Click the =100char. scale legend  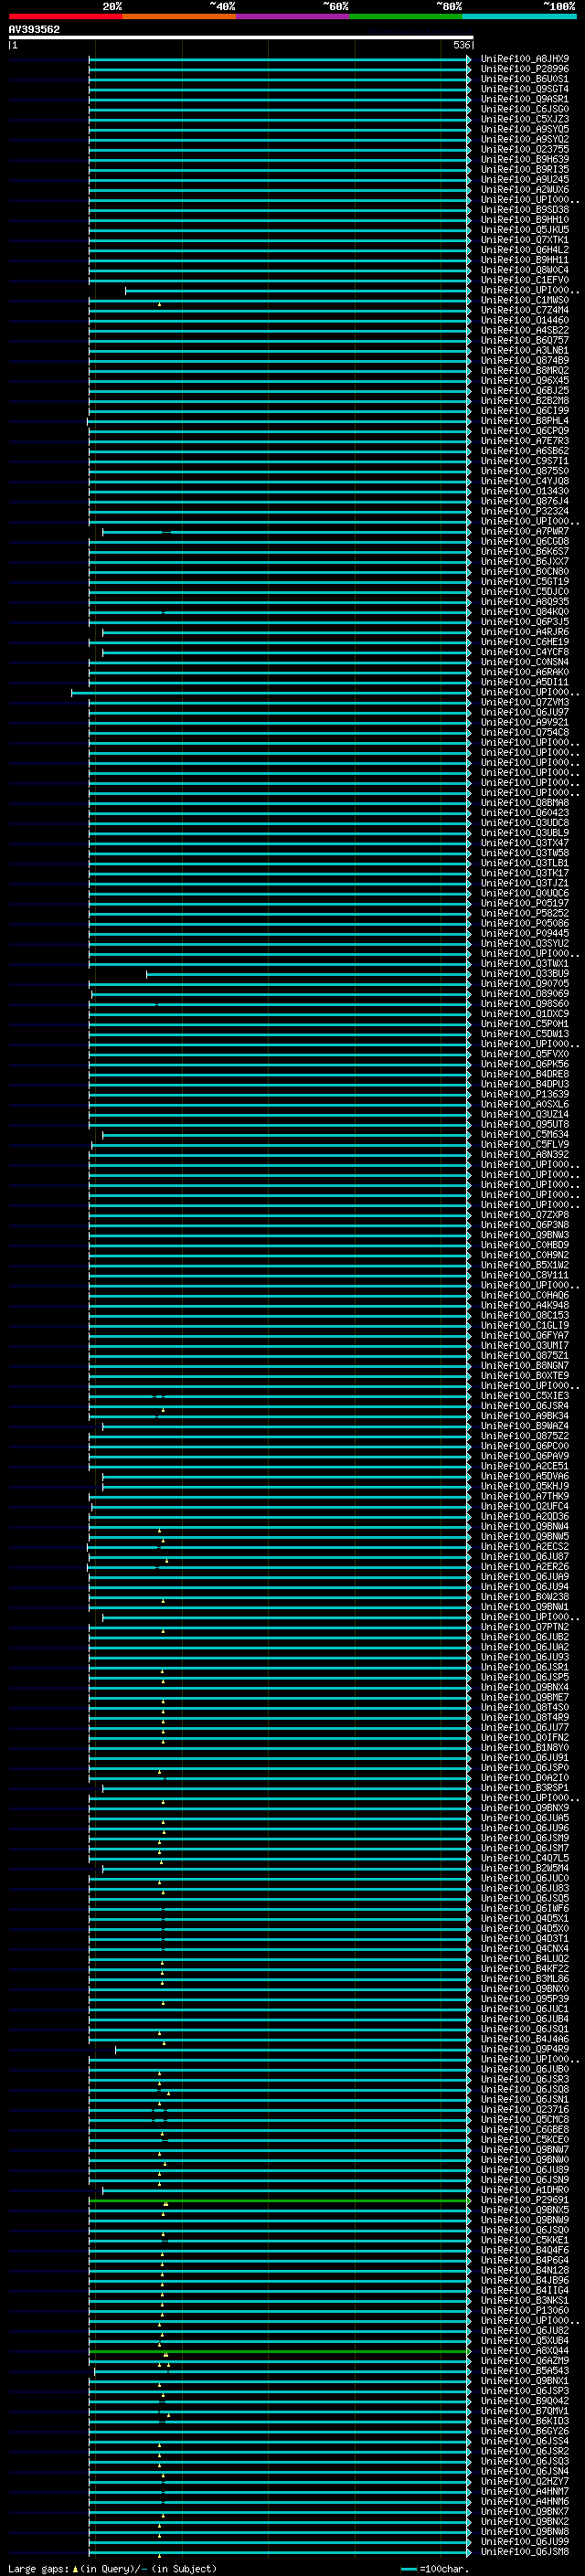coord(434,2569)
